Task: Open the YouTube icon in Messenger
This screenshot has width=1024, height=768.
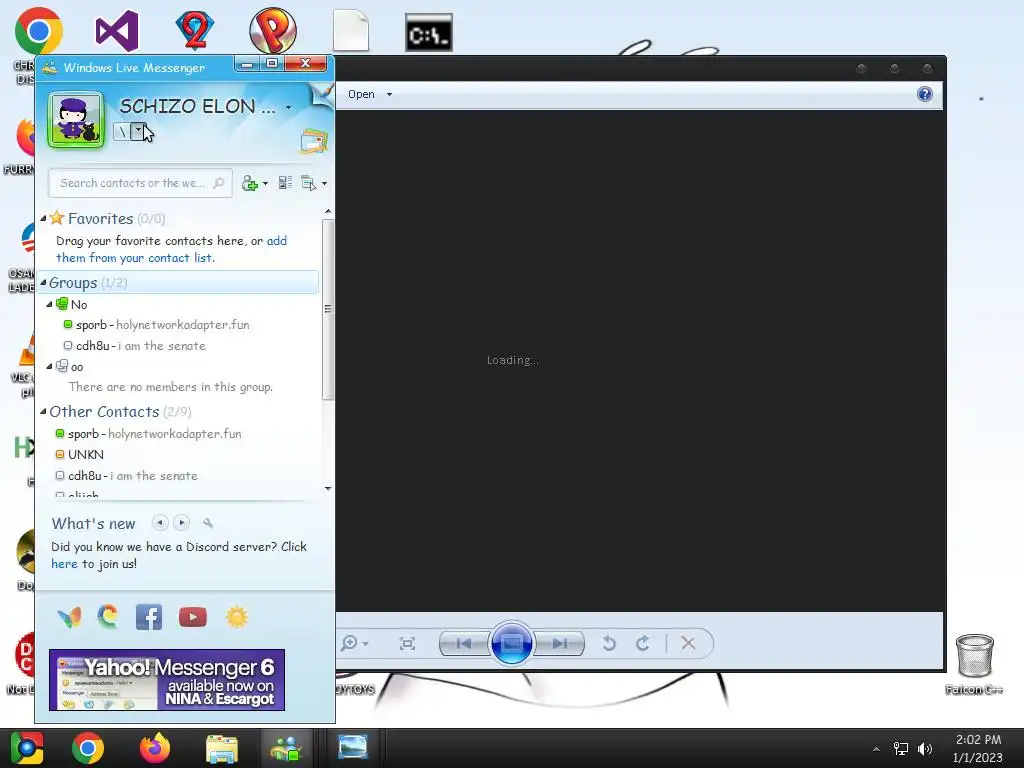Action: pyautogui.click(x=193, y=617)
